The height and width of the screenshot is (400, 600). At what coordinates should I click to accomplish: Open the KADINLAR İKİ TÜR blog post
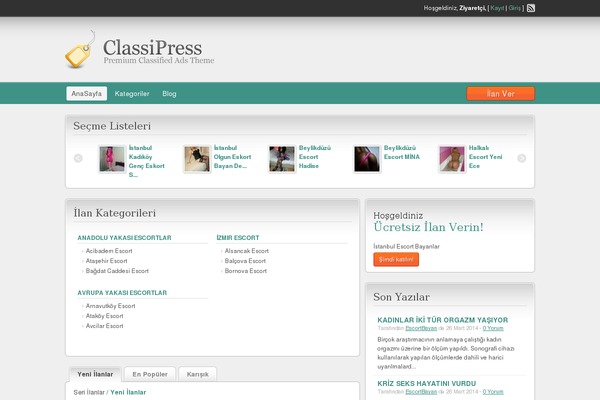[442, 320]
